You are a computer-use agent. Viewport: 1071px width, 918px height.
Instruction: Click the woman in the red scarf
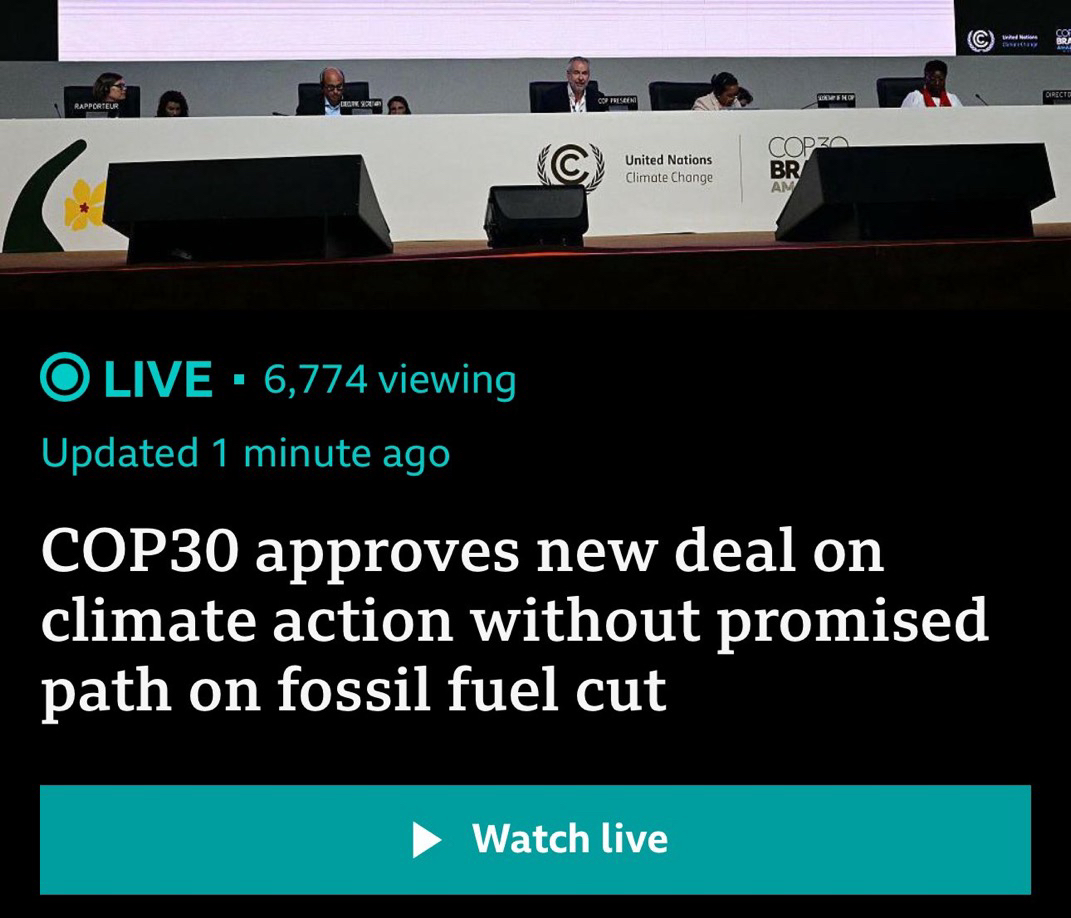point(932,85)
